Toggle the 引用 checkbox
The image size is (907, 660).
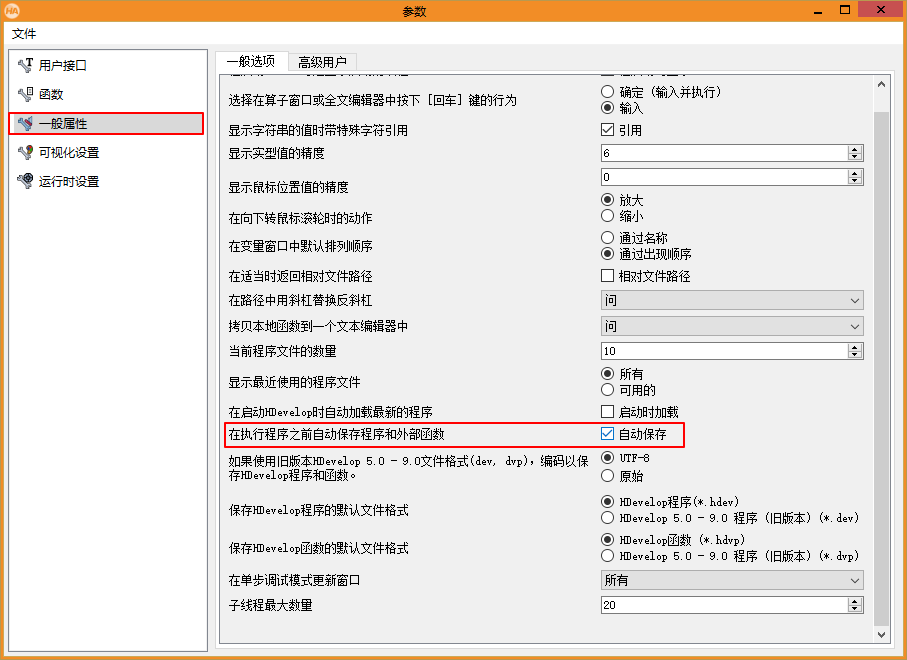[607, 130]
